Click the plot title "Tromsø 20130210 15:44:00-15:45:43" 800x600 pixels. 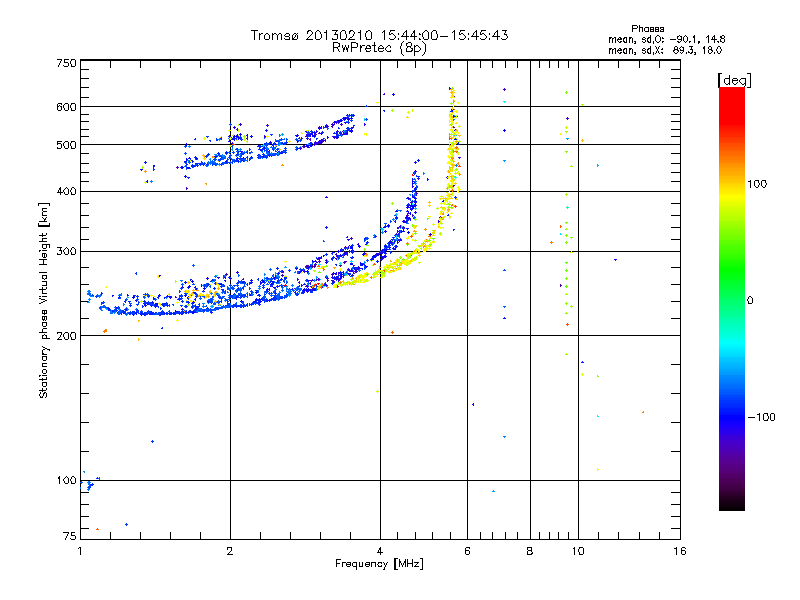[379, 35]
